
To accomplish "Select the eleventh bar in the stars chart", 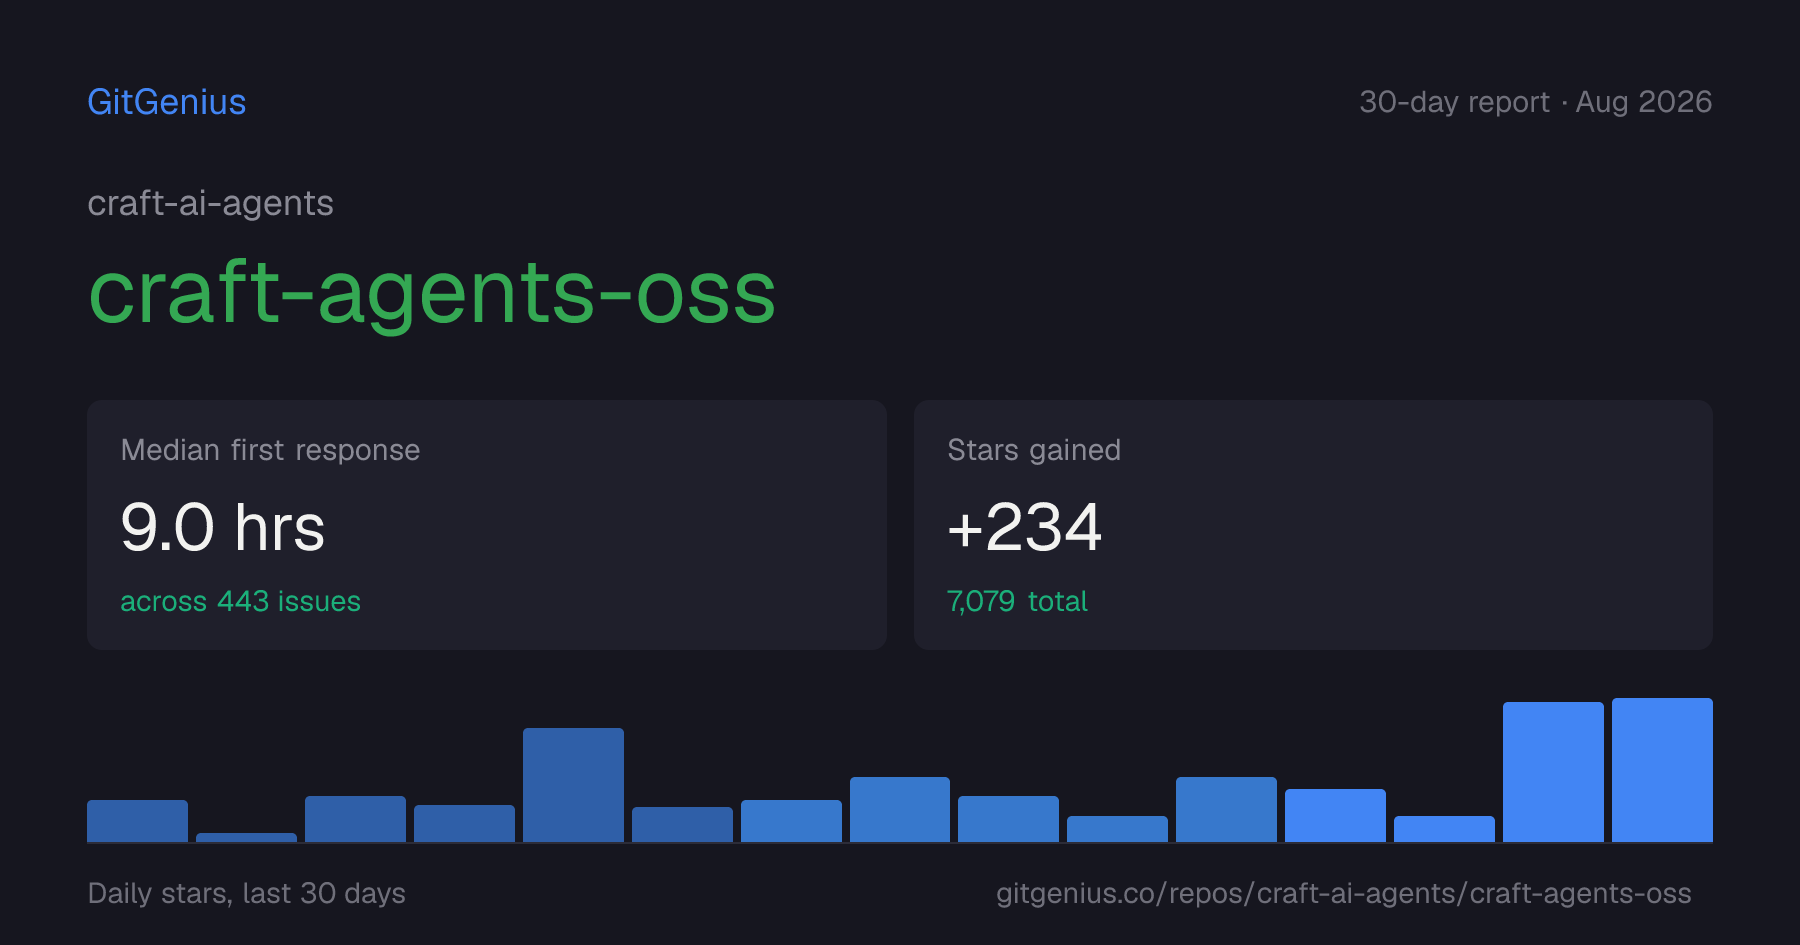I will click(x=1226, y=809).
